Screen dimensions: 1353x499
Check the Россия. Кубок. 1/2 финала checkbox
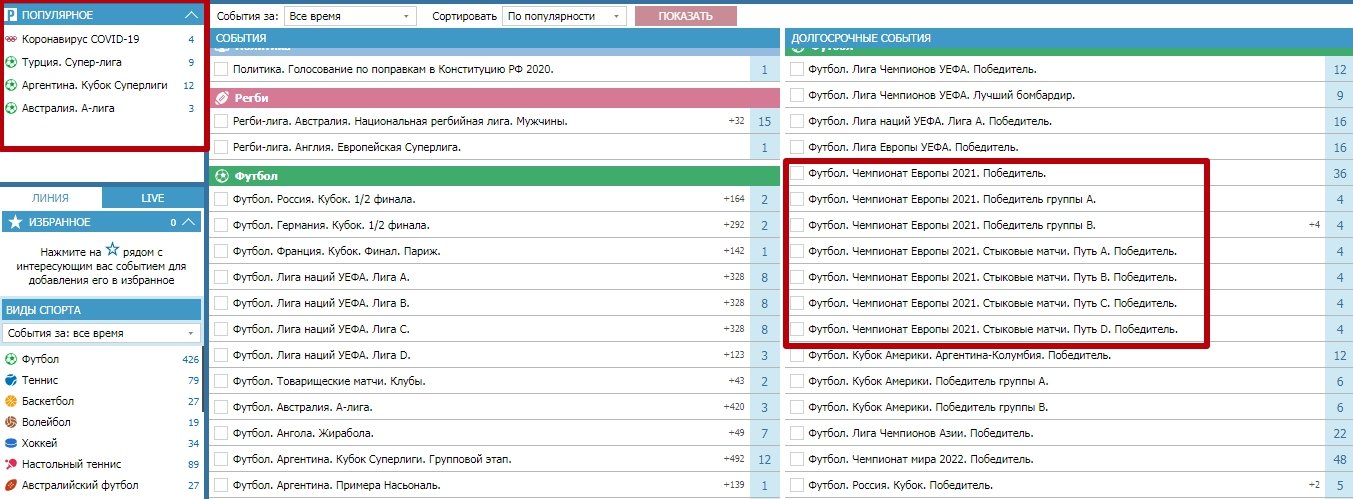(x=221, y=199)
